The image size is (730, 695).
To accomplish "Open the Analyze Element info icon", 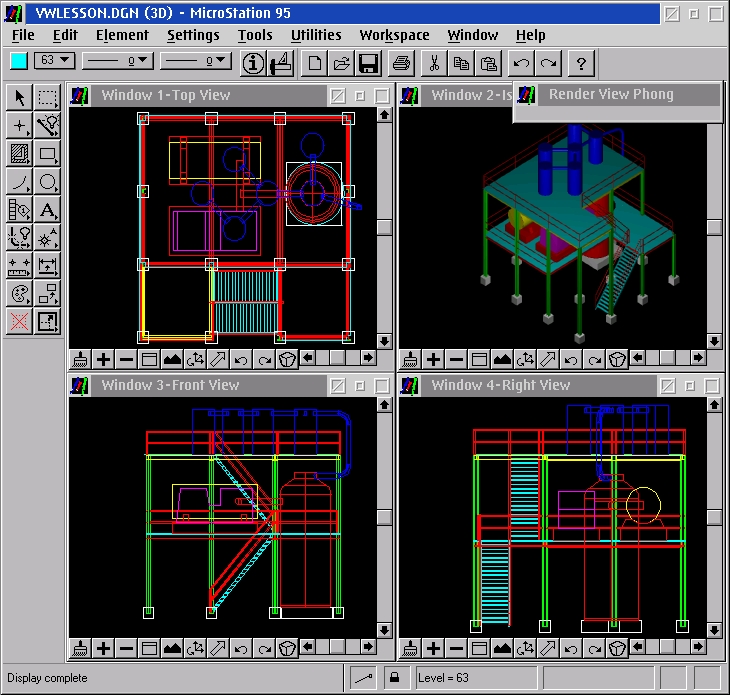I will 254,64.
